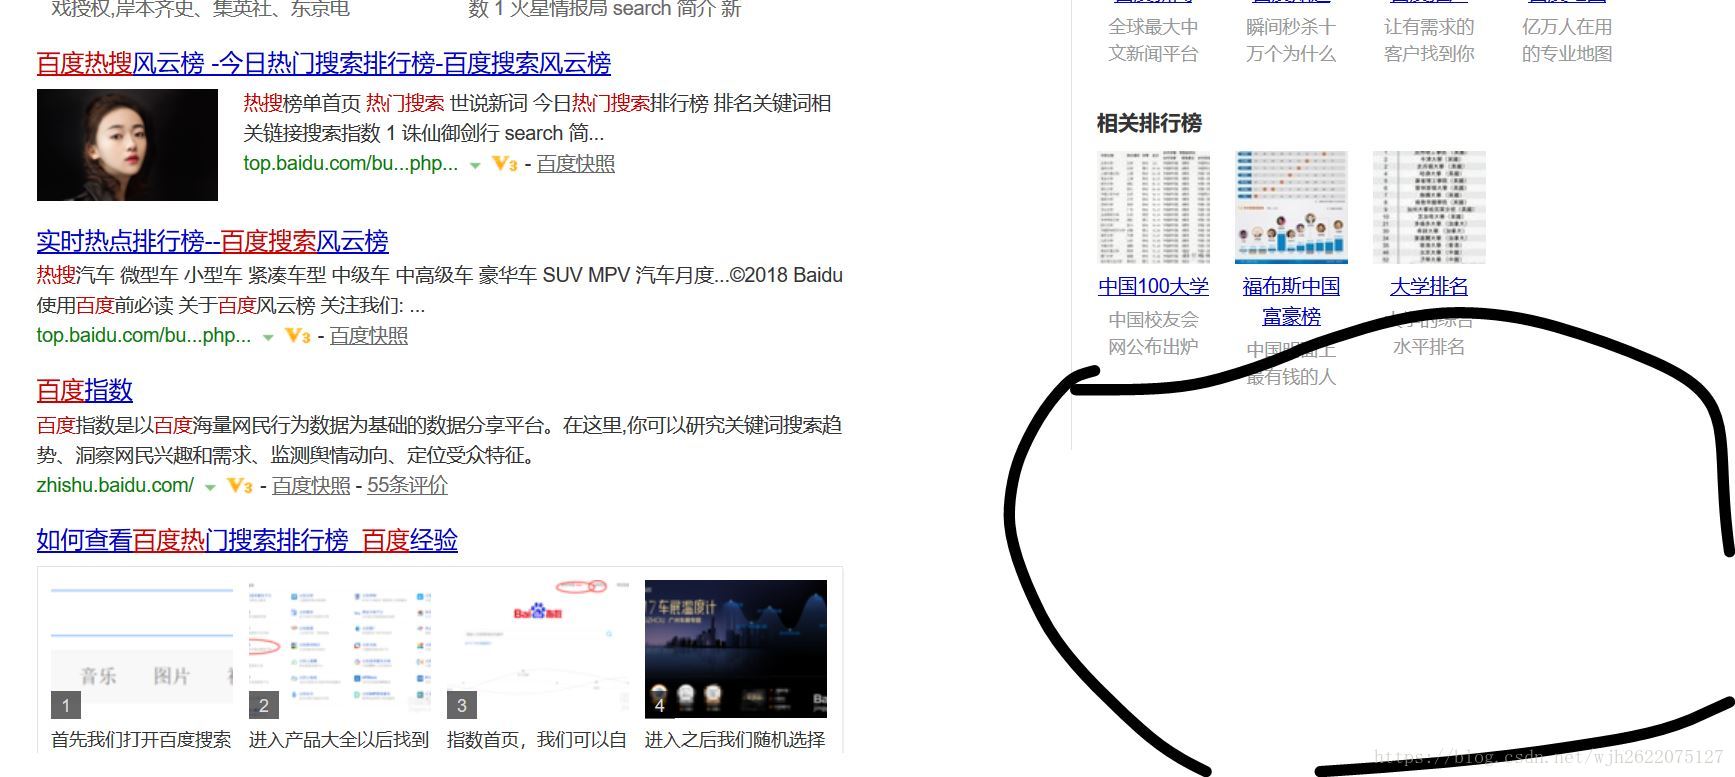
Task: Open 百度快照 of 百度指数 result
Action: [x=311, y=486]
